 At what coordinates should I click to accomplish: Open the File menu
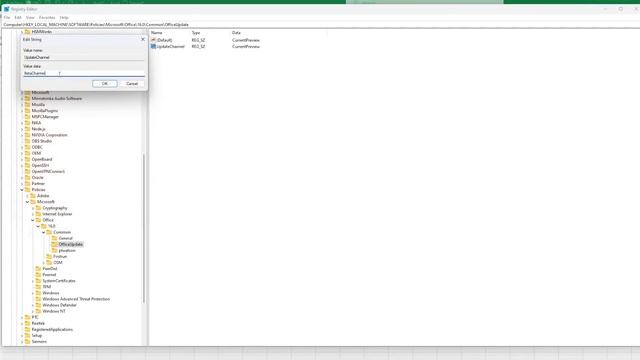point(7,18)
